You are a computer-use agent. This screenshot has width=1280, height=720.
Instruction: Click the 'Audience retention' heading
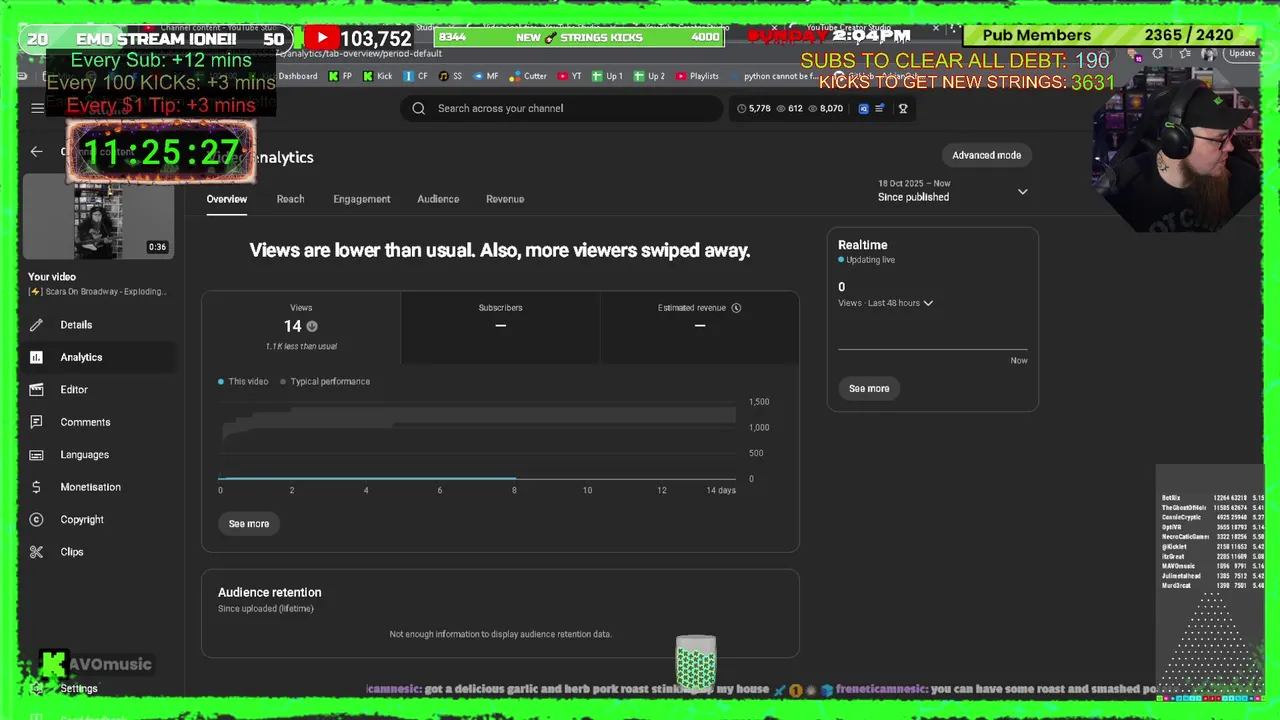pyautogui.click(x=270, y=592)
